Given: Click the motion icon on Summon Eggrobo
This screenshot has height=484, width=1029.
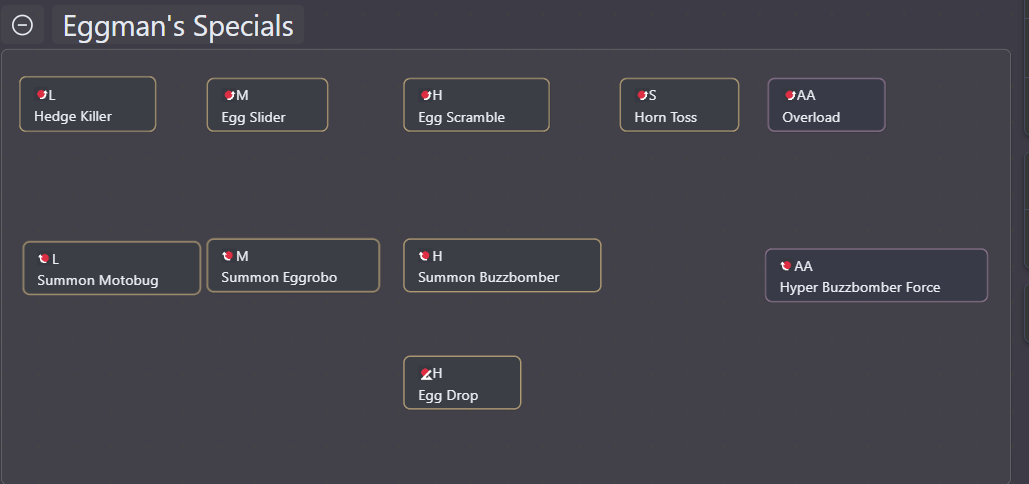Looking at the screenshot, I should (228, 256).
